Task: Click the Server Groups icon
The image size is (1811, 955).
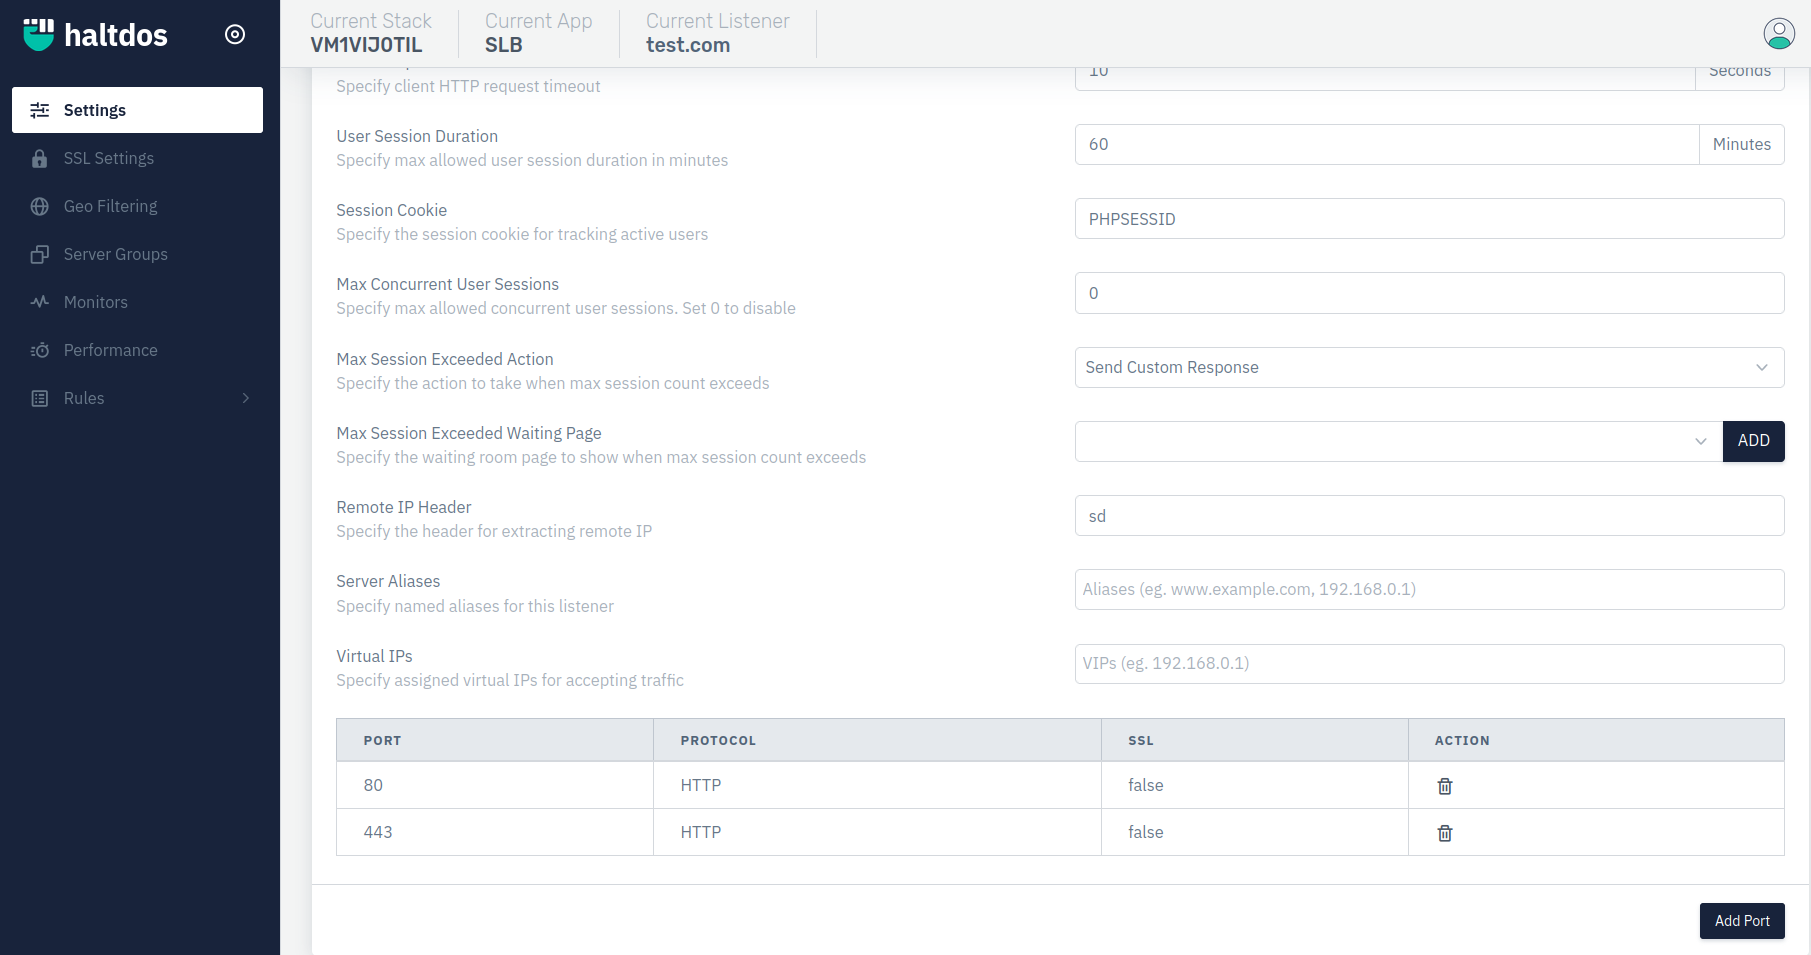Action: pos(40,255)
